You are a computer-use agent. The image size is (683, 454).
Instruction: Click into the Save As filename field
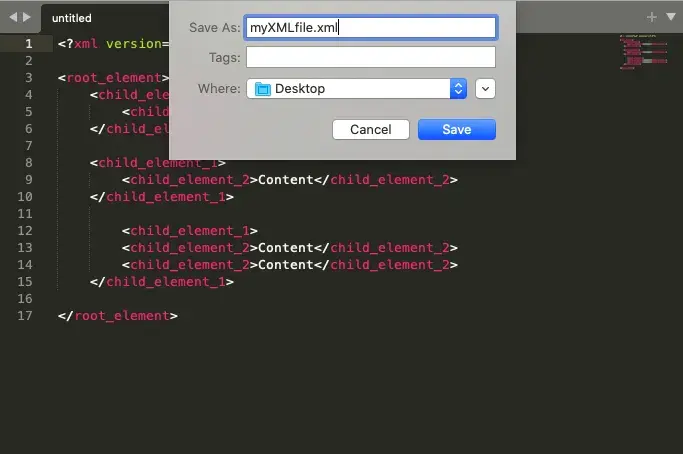[x=370, y=28]
